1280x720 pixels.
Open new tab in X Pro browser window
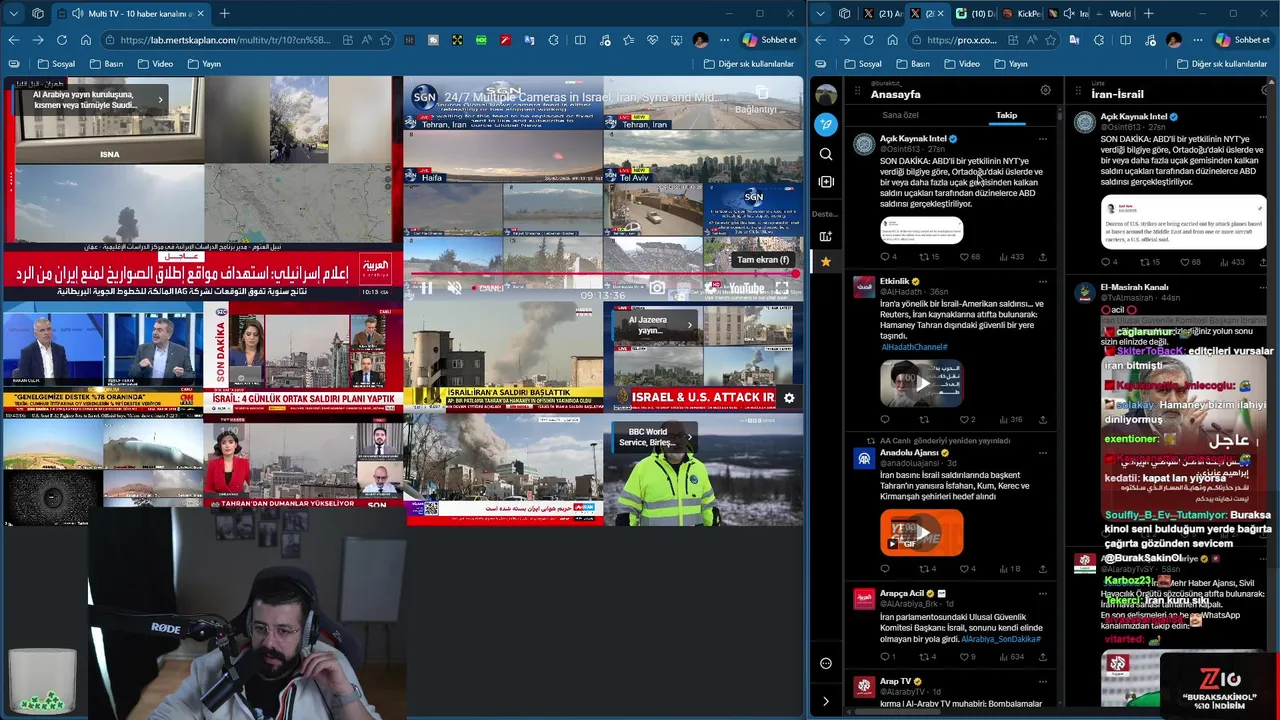point(1148,14)
